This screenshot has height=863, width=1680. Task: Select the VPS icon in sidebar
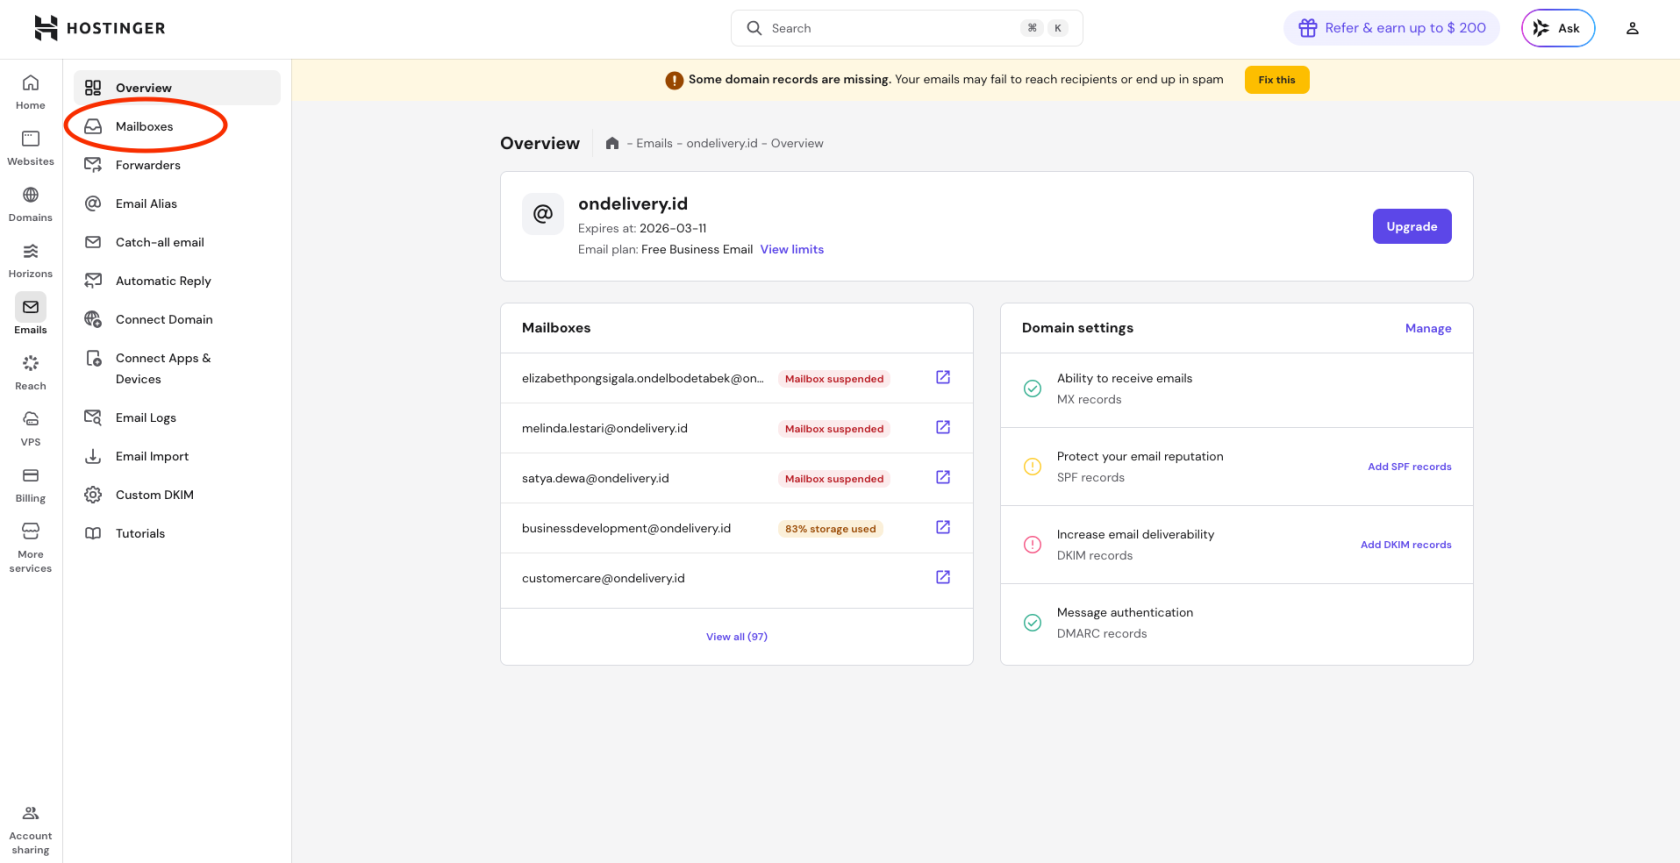[31, 419]
